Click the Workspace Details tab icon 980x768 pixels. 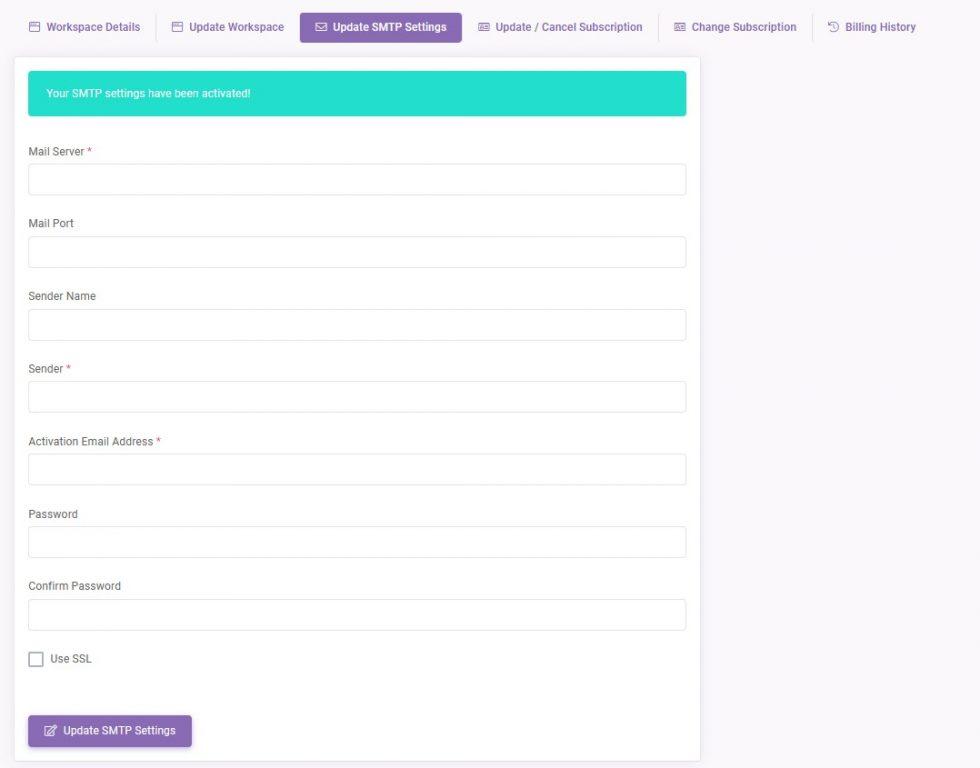pos(34,27)
